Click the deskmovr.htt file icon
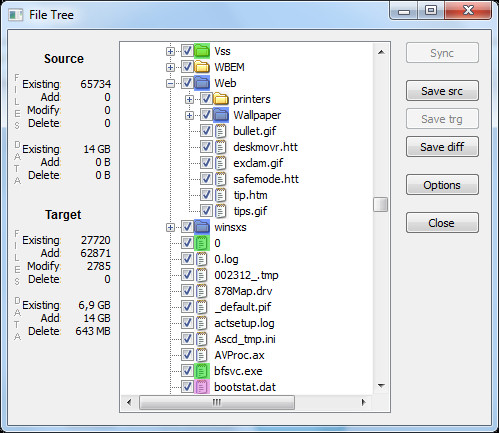The width and height of the screenshot is (499, 433). pos(220,147)
